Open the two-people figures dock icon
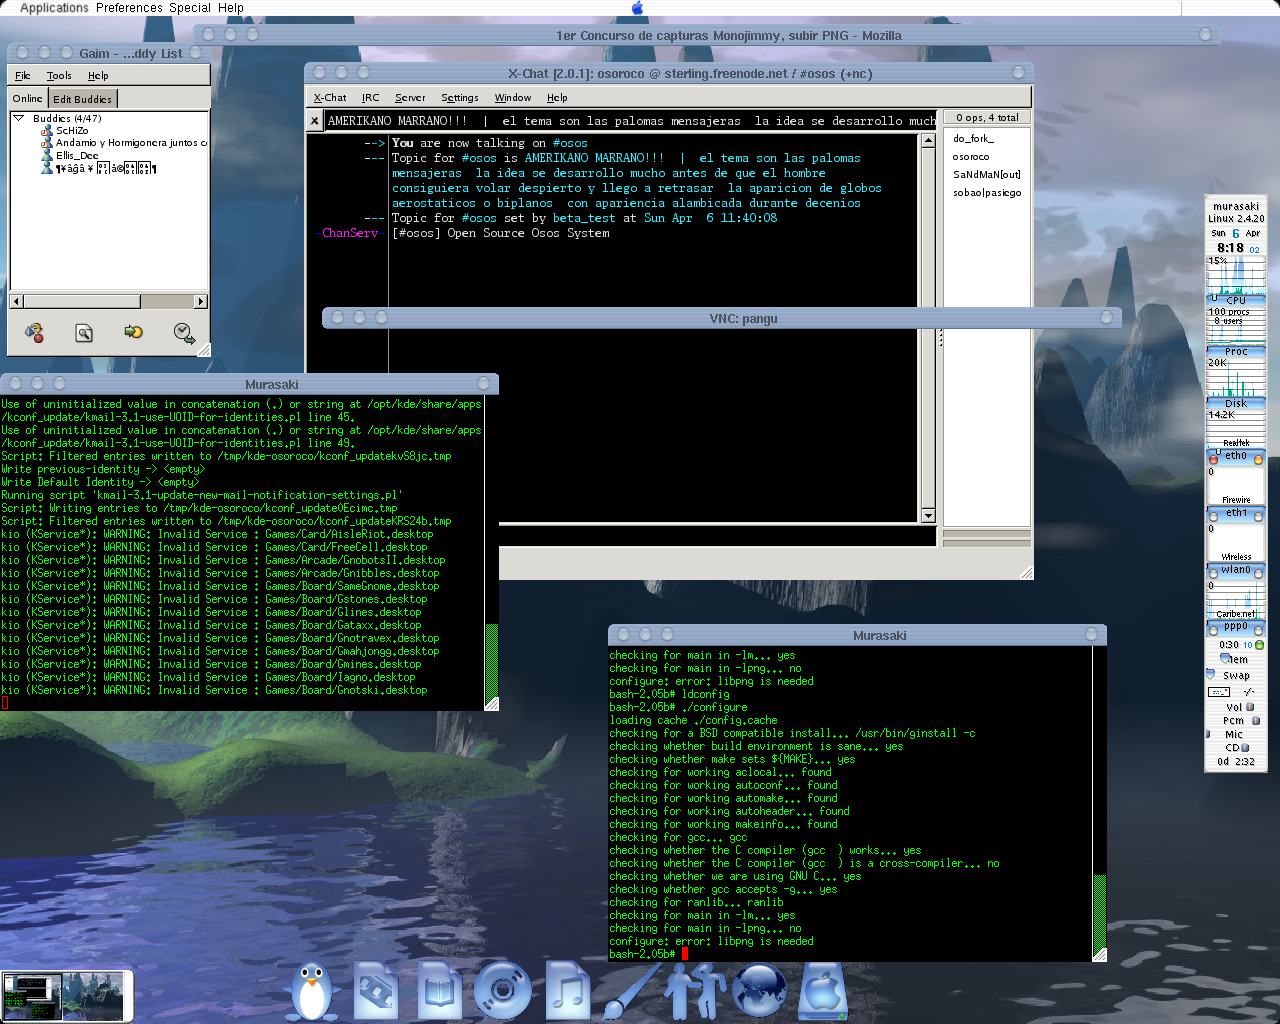This screenshot has height=1024, width=1280. tap(695, 991)
